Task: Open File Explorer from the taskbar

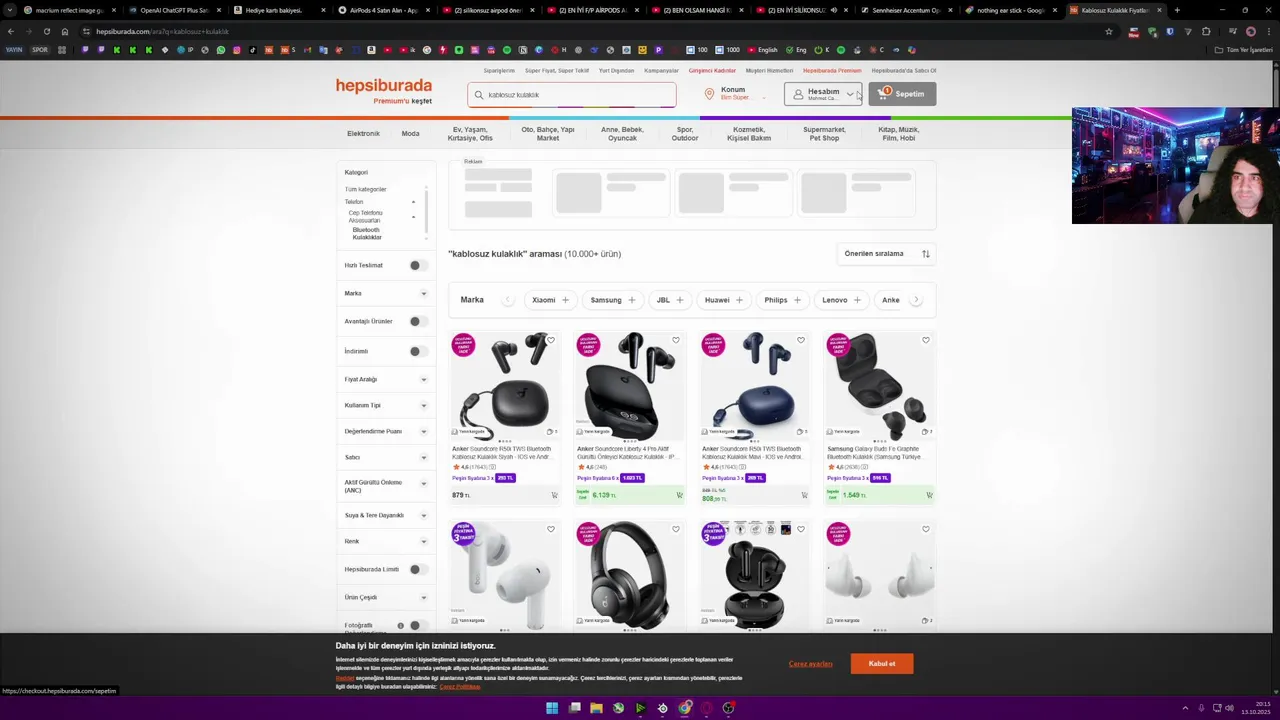Action: pyautogui.click(x=596, y=708)
